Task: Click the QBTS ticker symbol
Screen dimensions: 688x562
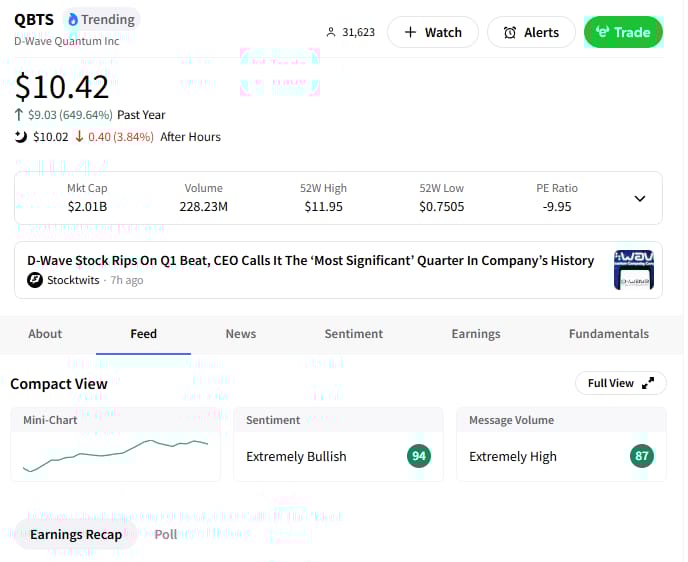Action: tap(34, 20)
